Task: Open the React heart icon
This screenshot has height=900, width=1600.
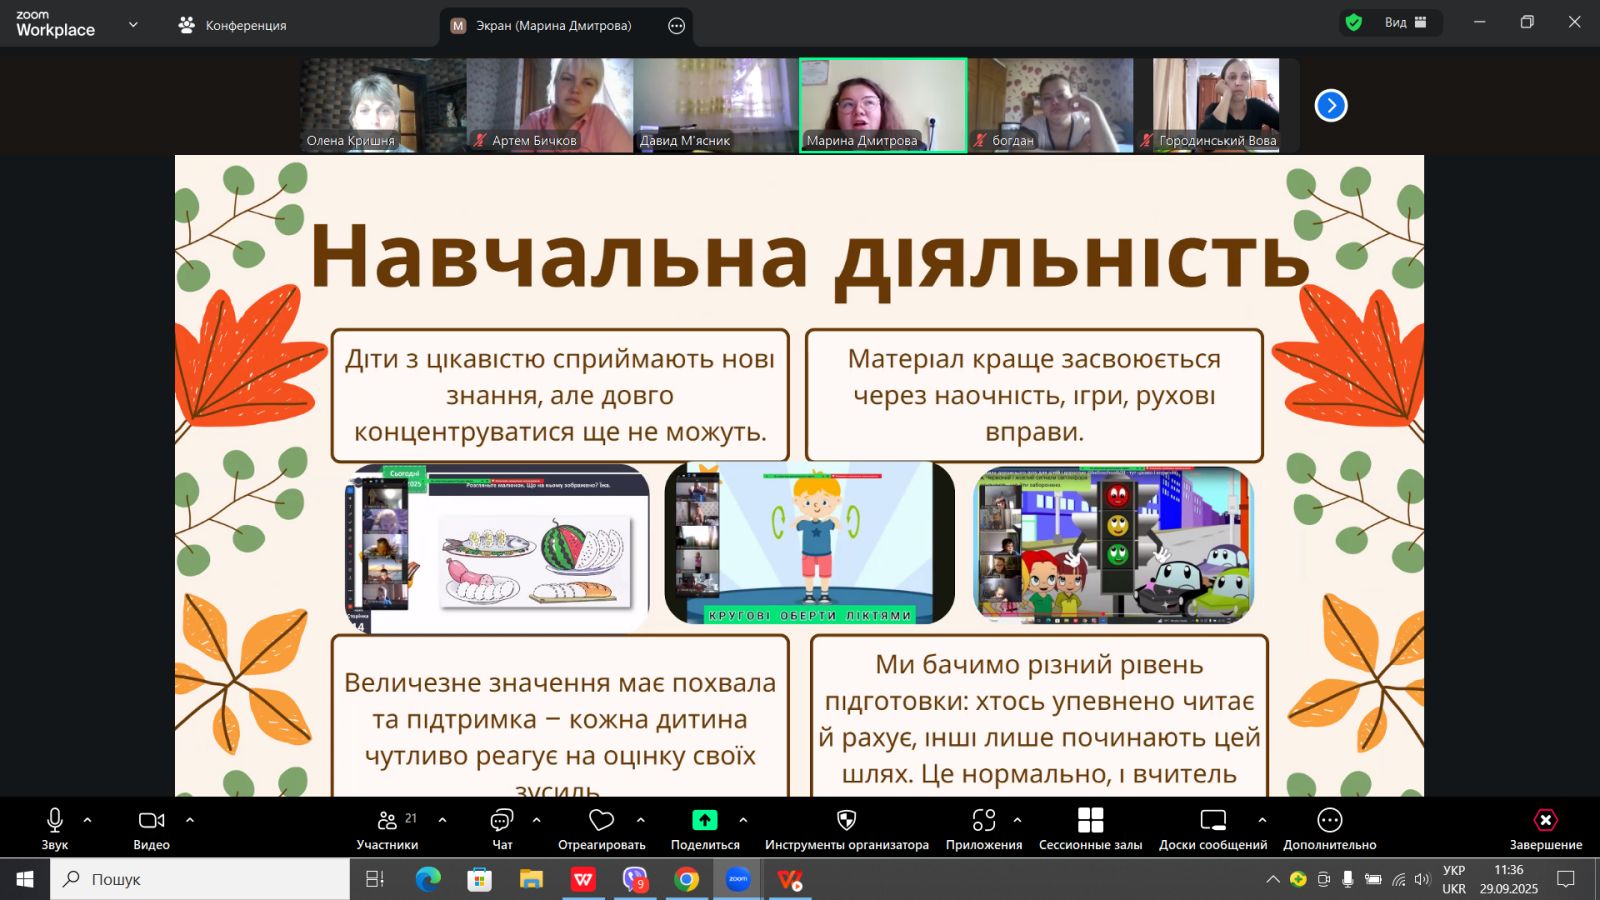Action: pos(601,820)
